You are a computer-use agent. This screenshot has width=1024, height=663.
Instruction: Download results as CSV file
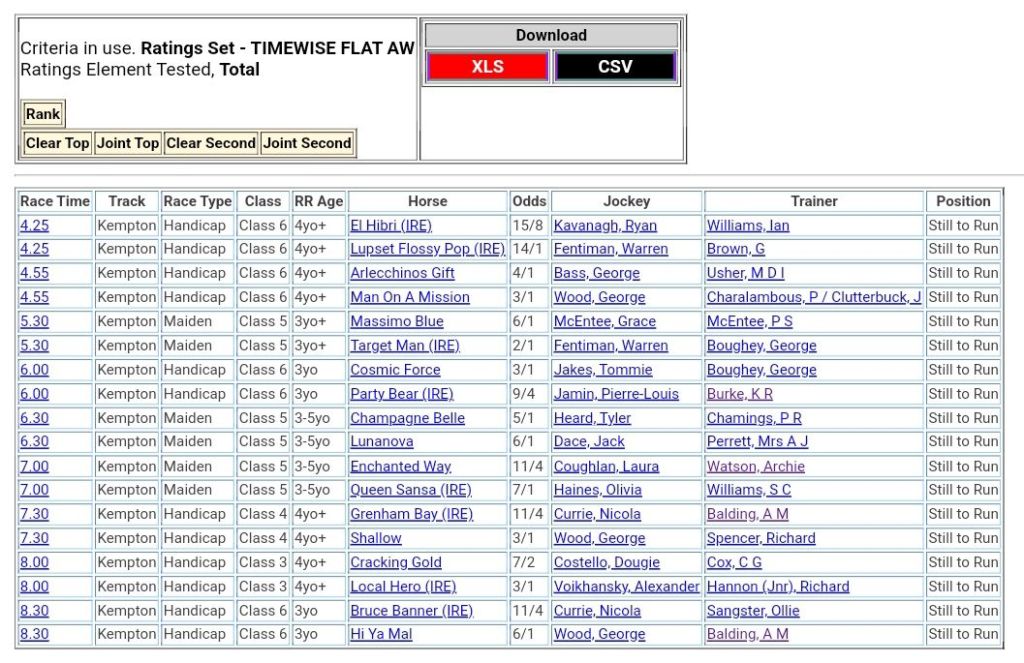615,67
